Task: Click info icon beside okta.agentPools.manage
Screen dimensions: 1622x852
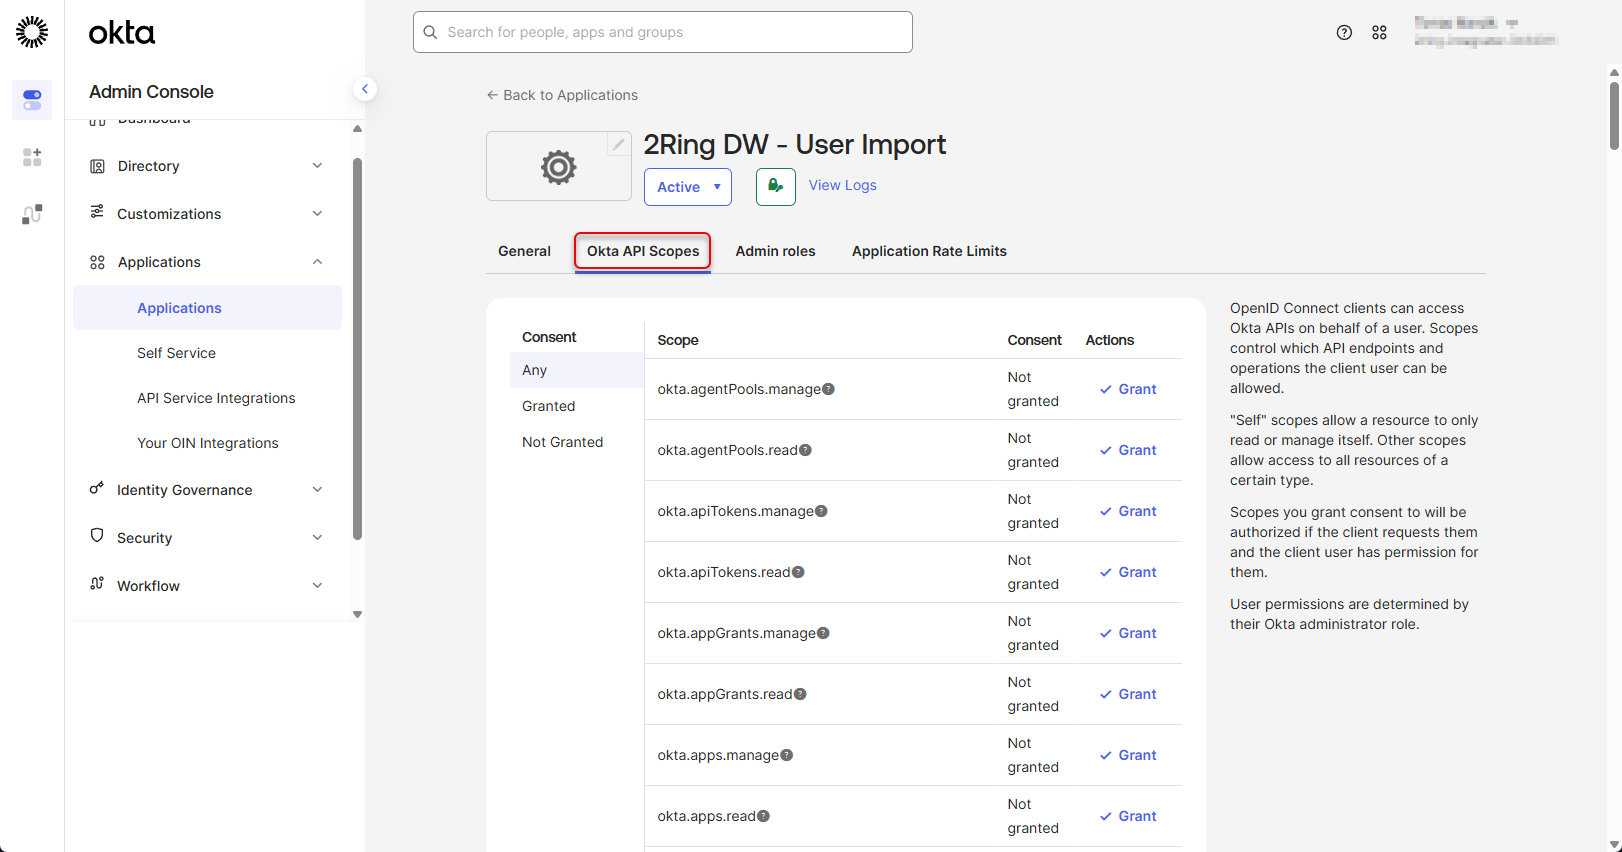Action: tap(829, 389)
